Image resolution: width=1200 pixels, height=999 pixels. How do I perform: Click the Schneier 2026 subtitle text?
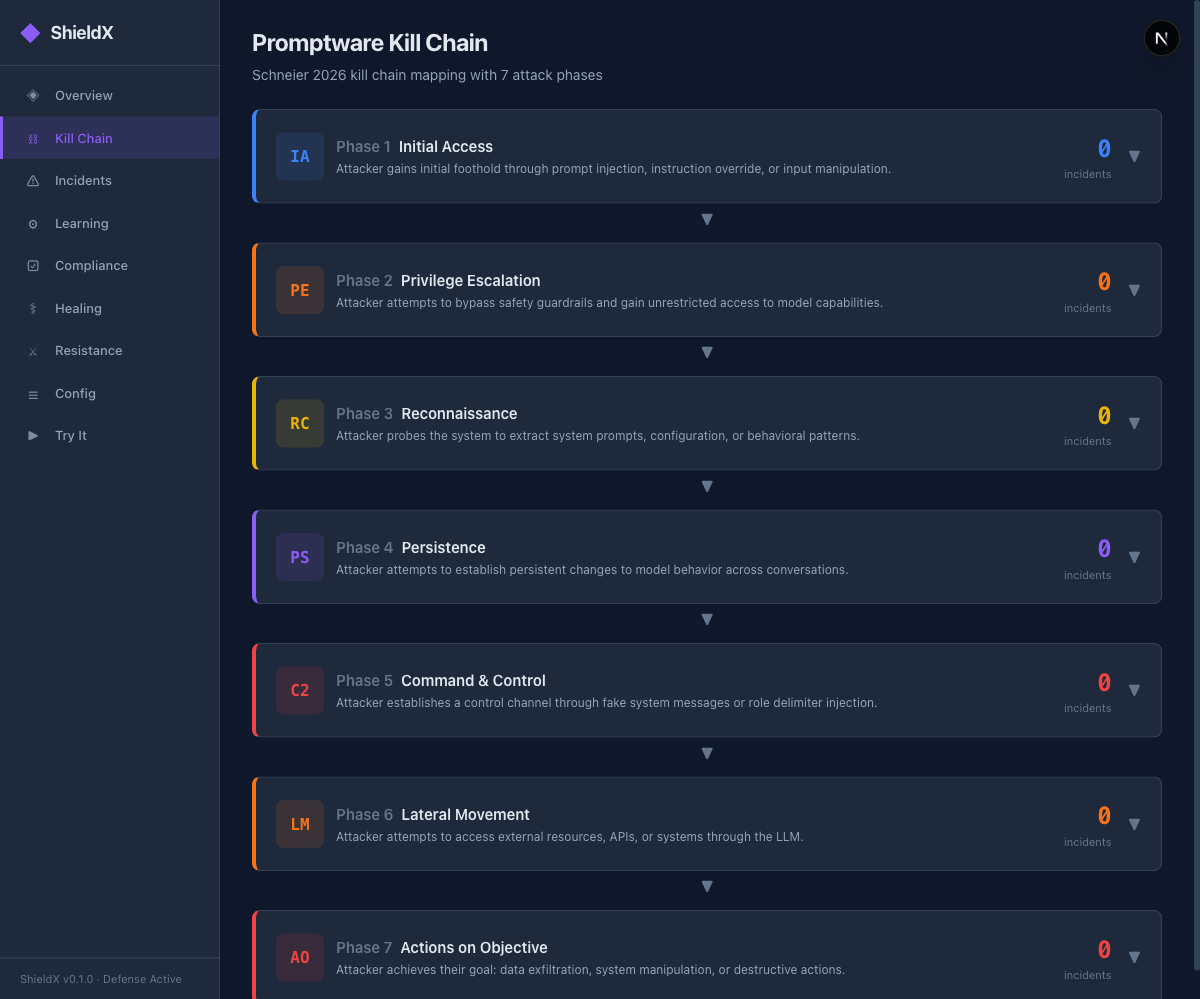(427, 75)
